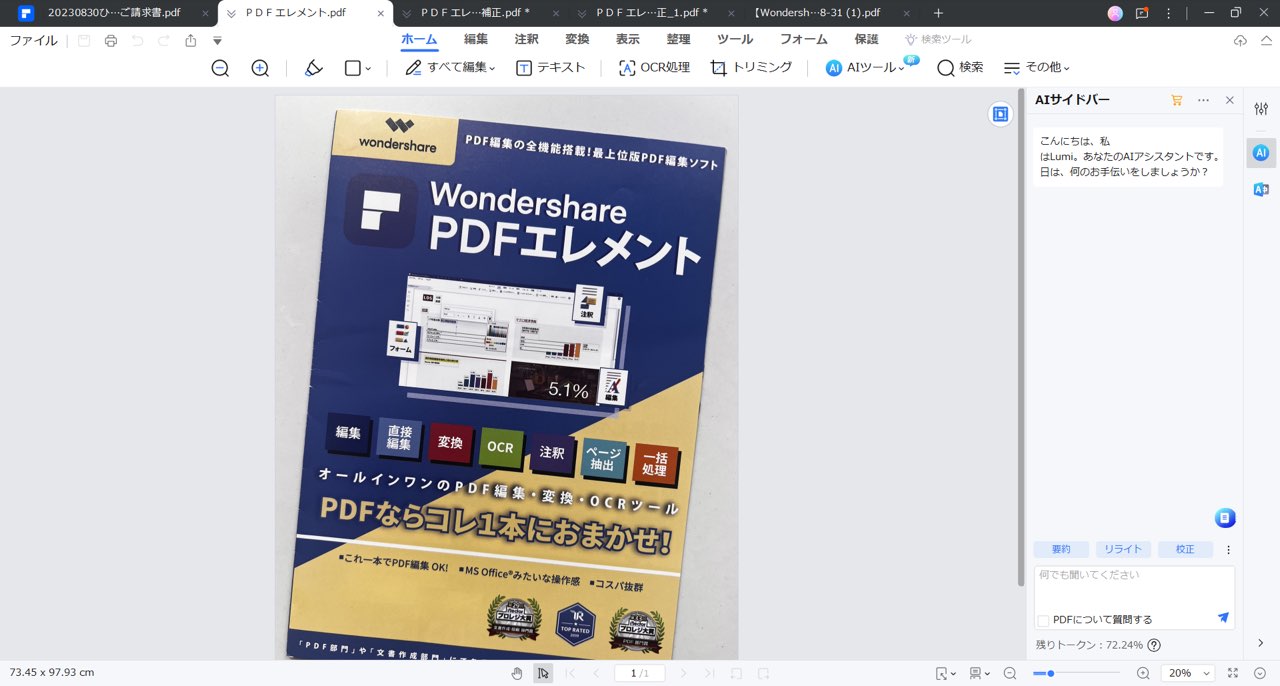
Task: Run OCR処理 on the document
Action: [x=653, y=67]
